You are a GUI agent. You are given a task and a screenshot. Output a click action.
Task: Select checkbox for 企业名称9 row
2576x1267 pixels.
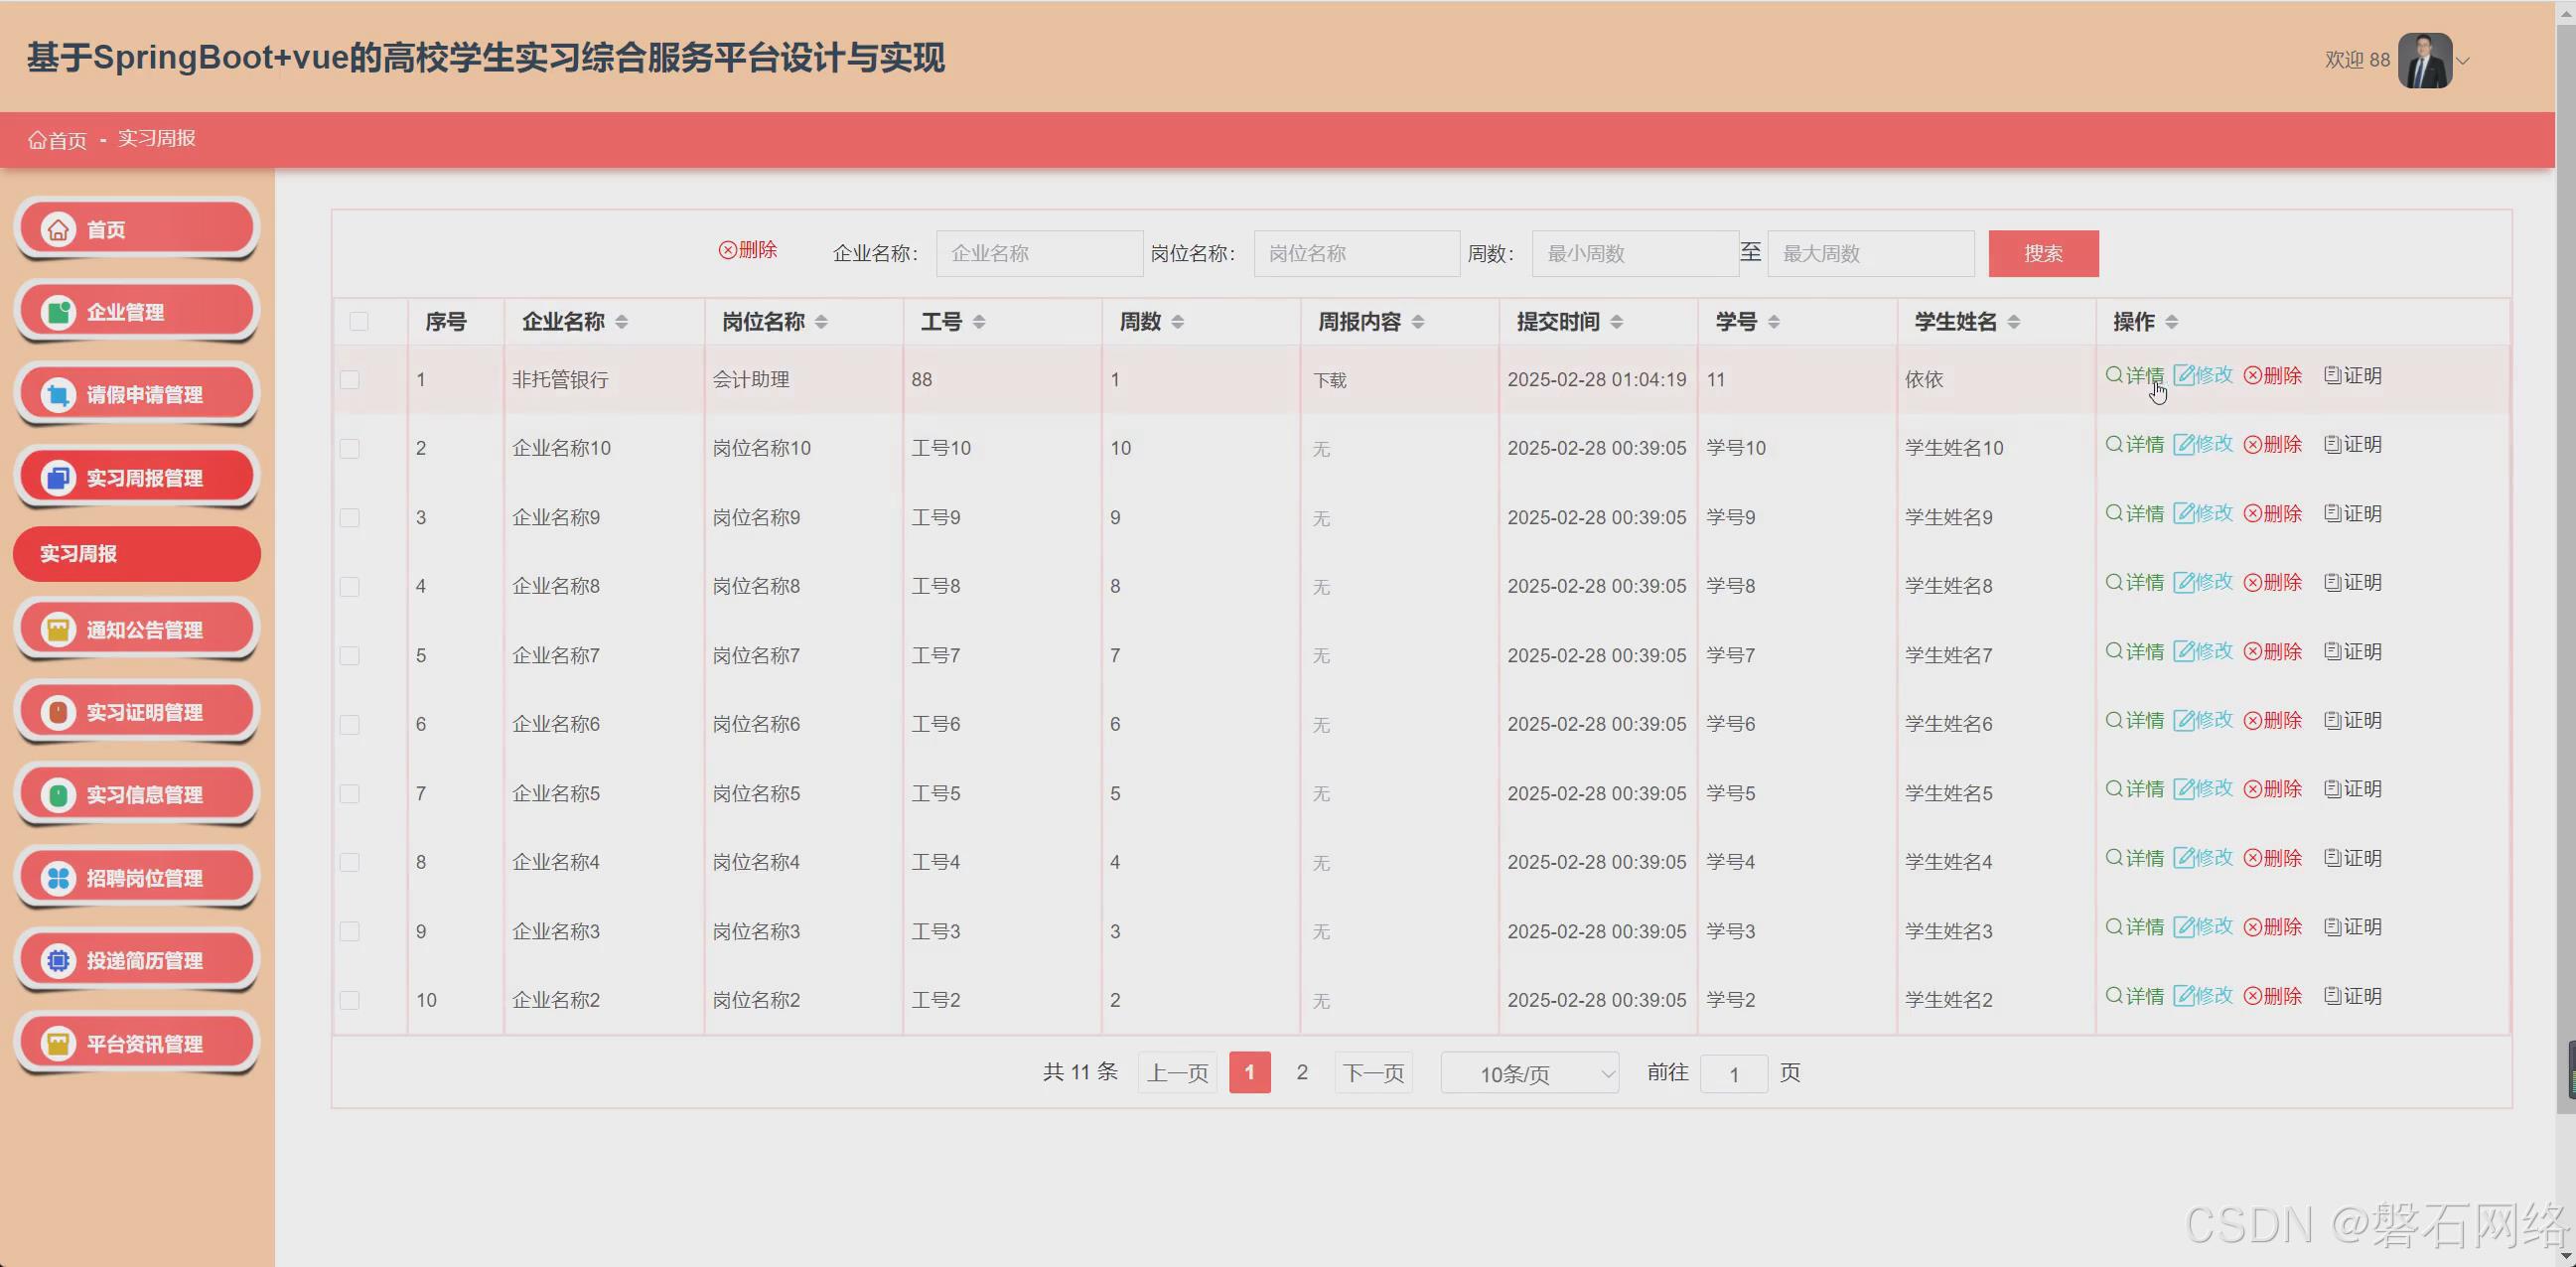[350, 518]
